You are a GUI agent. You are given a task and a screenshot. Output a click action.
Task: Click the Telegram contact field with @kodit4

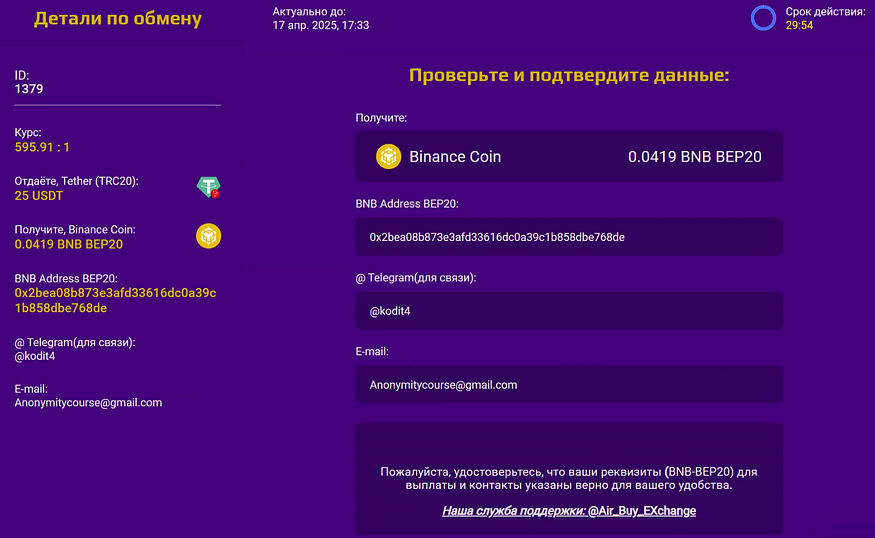coord(569,311)
